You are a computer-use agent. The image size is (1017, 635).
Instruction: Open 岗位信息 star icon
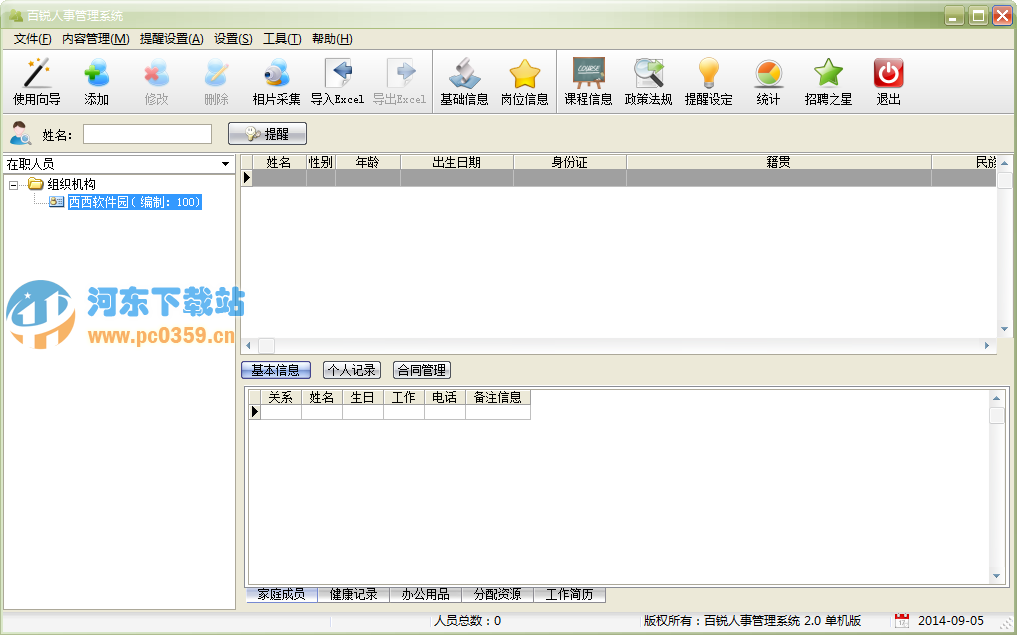(525, 73)
